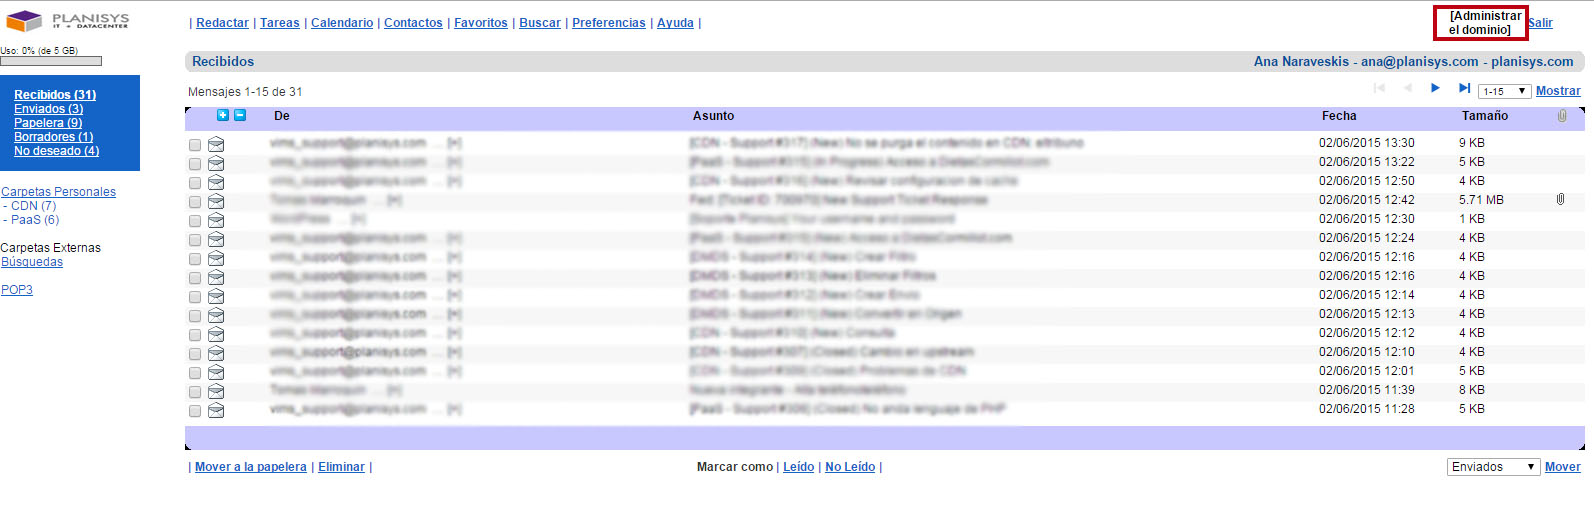Open the CDN (7) personal folder

[x=33, y=206]
